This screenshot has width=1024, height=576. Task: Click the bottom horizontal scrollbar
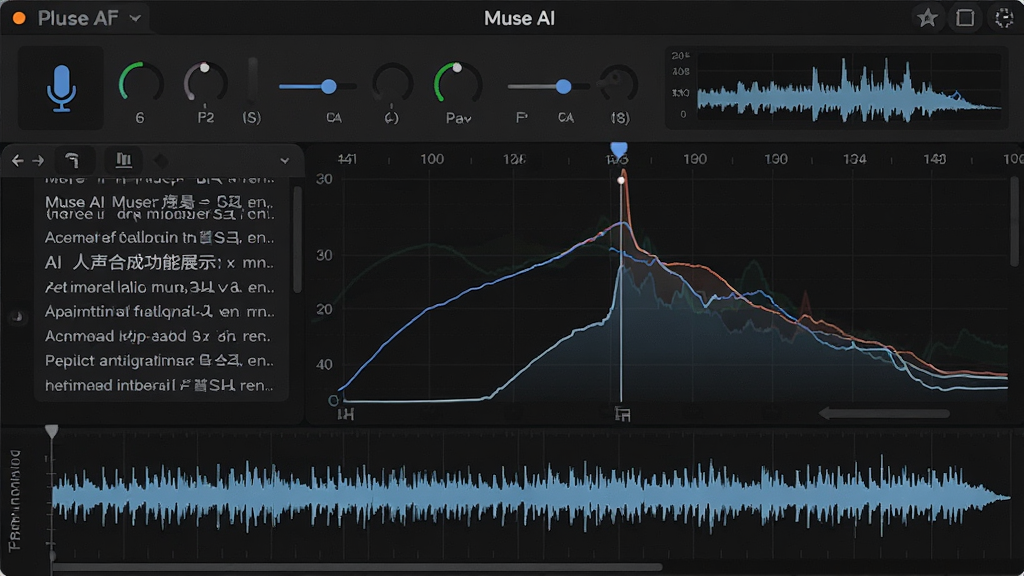tap(357, 568)
